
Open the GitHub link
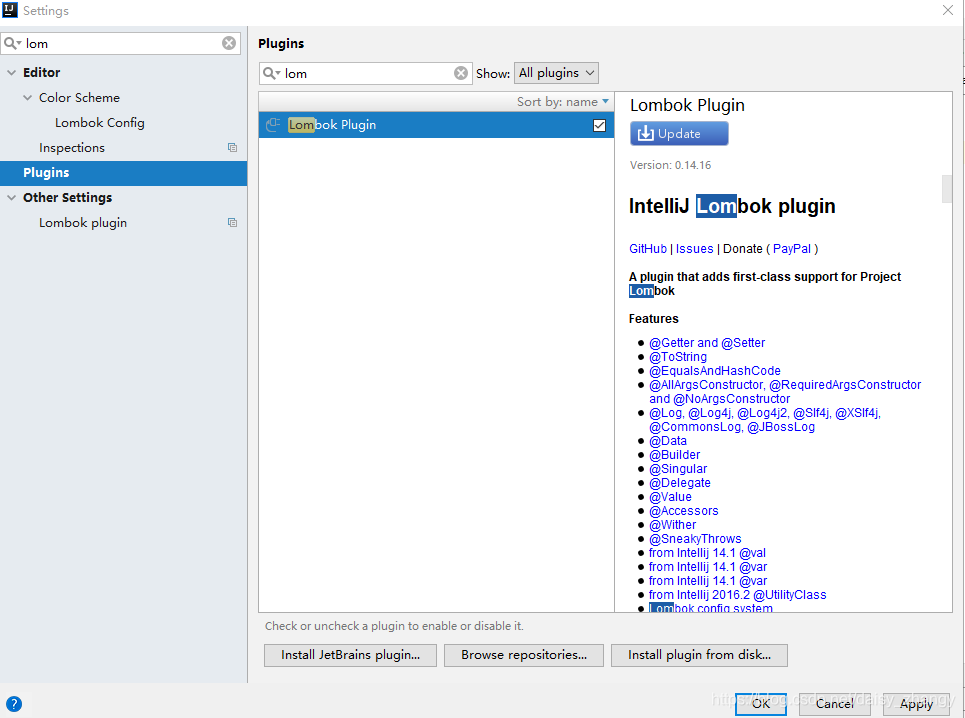pyautogui.click(x=647, y=249)
